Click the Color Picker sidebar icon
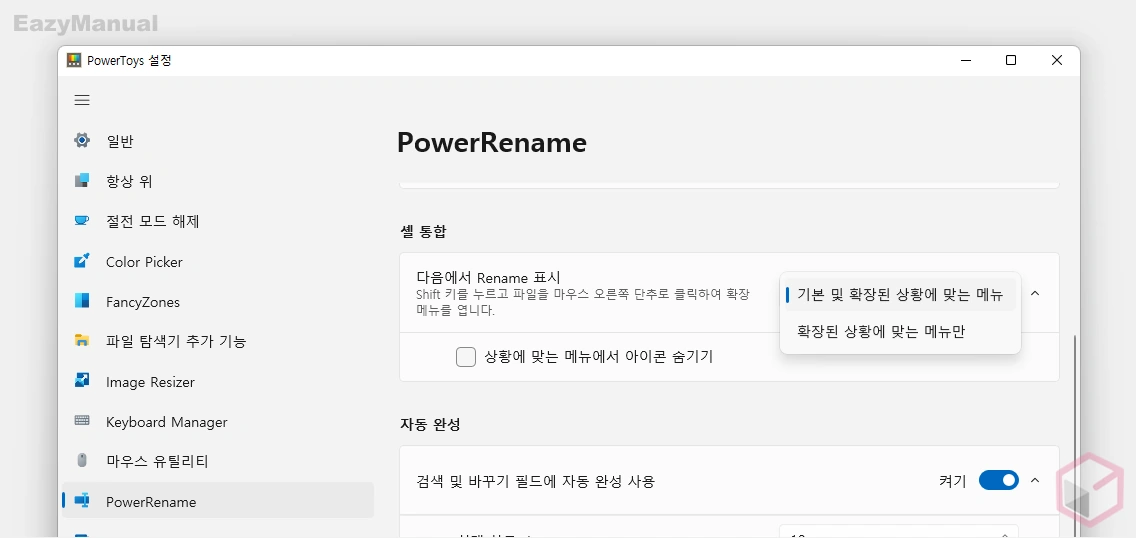The height and width of the screenshot is (538, 1136). 82,261
